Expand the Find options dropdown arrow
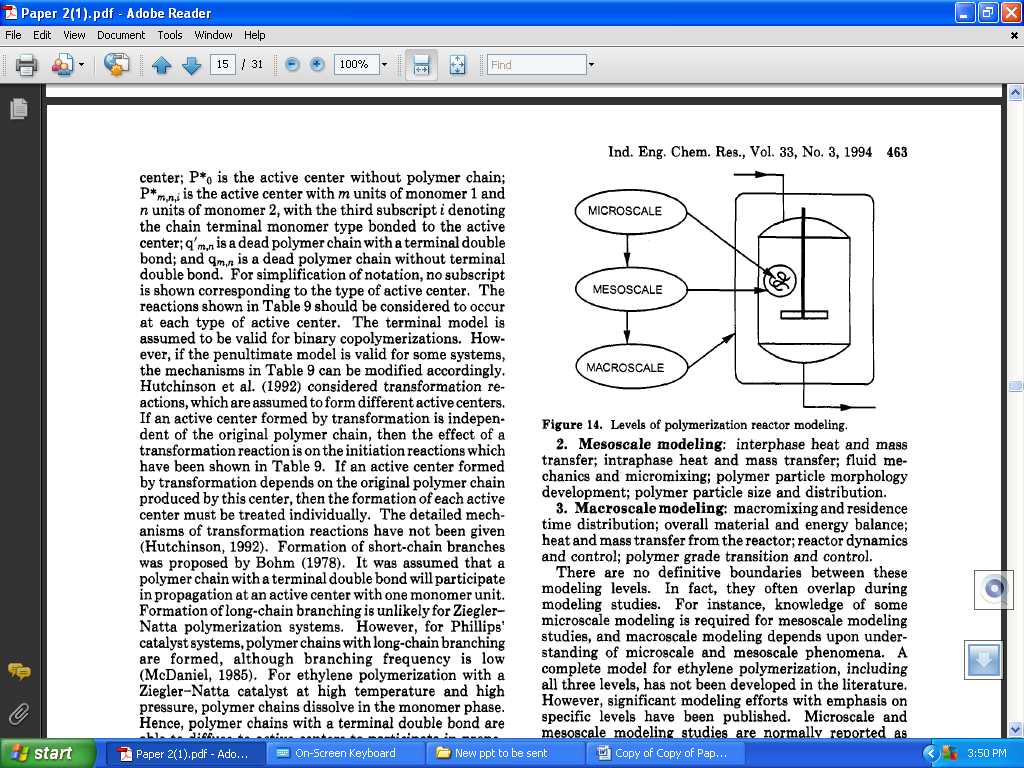The width and height of the screenshot is (1024, 768). (x=591, y=65)
